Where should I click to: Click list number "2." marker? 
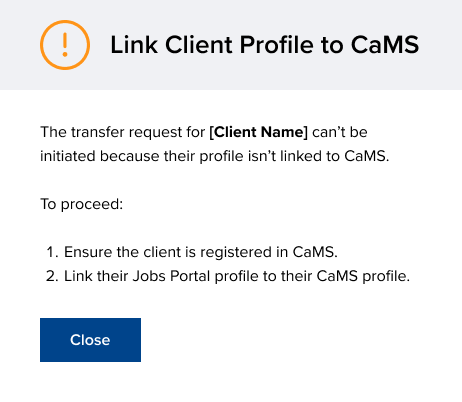coord(52,276)
